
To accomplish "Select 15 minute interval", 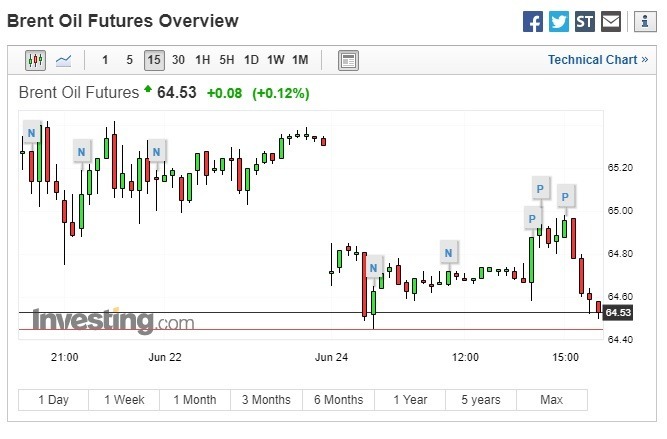I will pos(154,60).
